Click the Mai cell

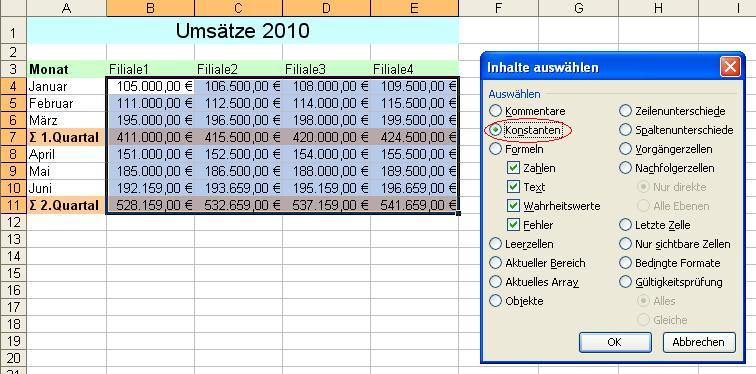(67, 172)
